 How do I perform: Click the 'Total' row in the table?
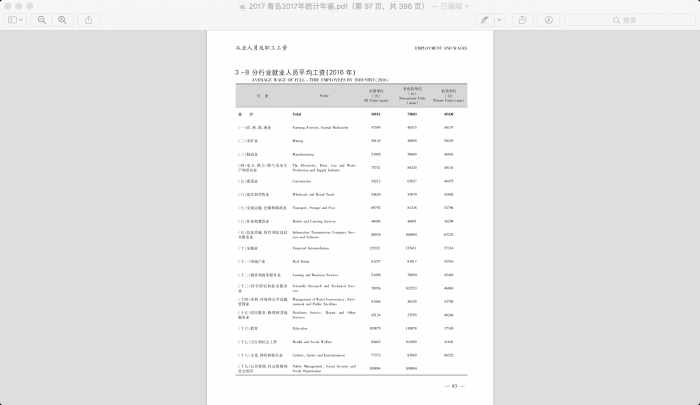pyautogui.click(x=298, y=115)
